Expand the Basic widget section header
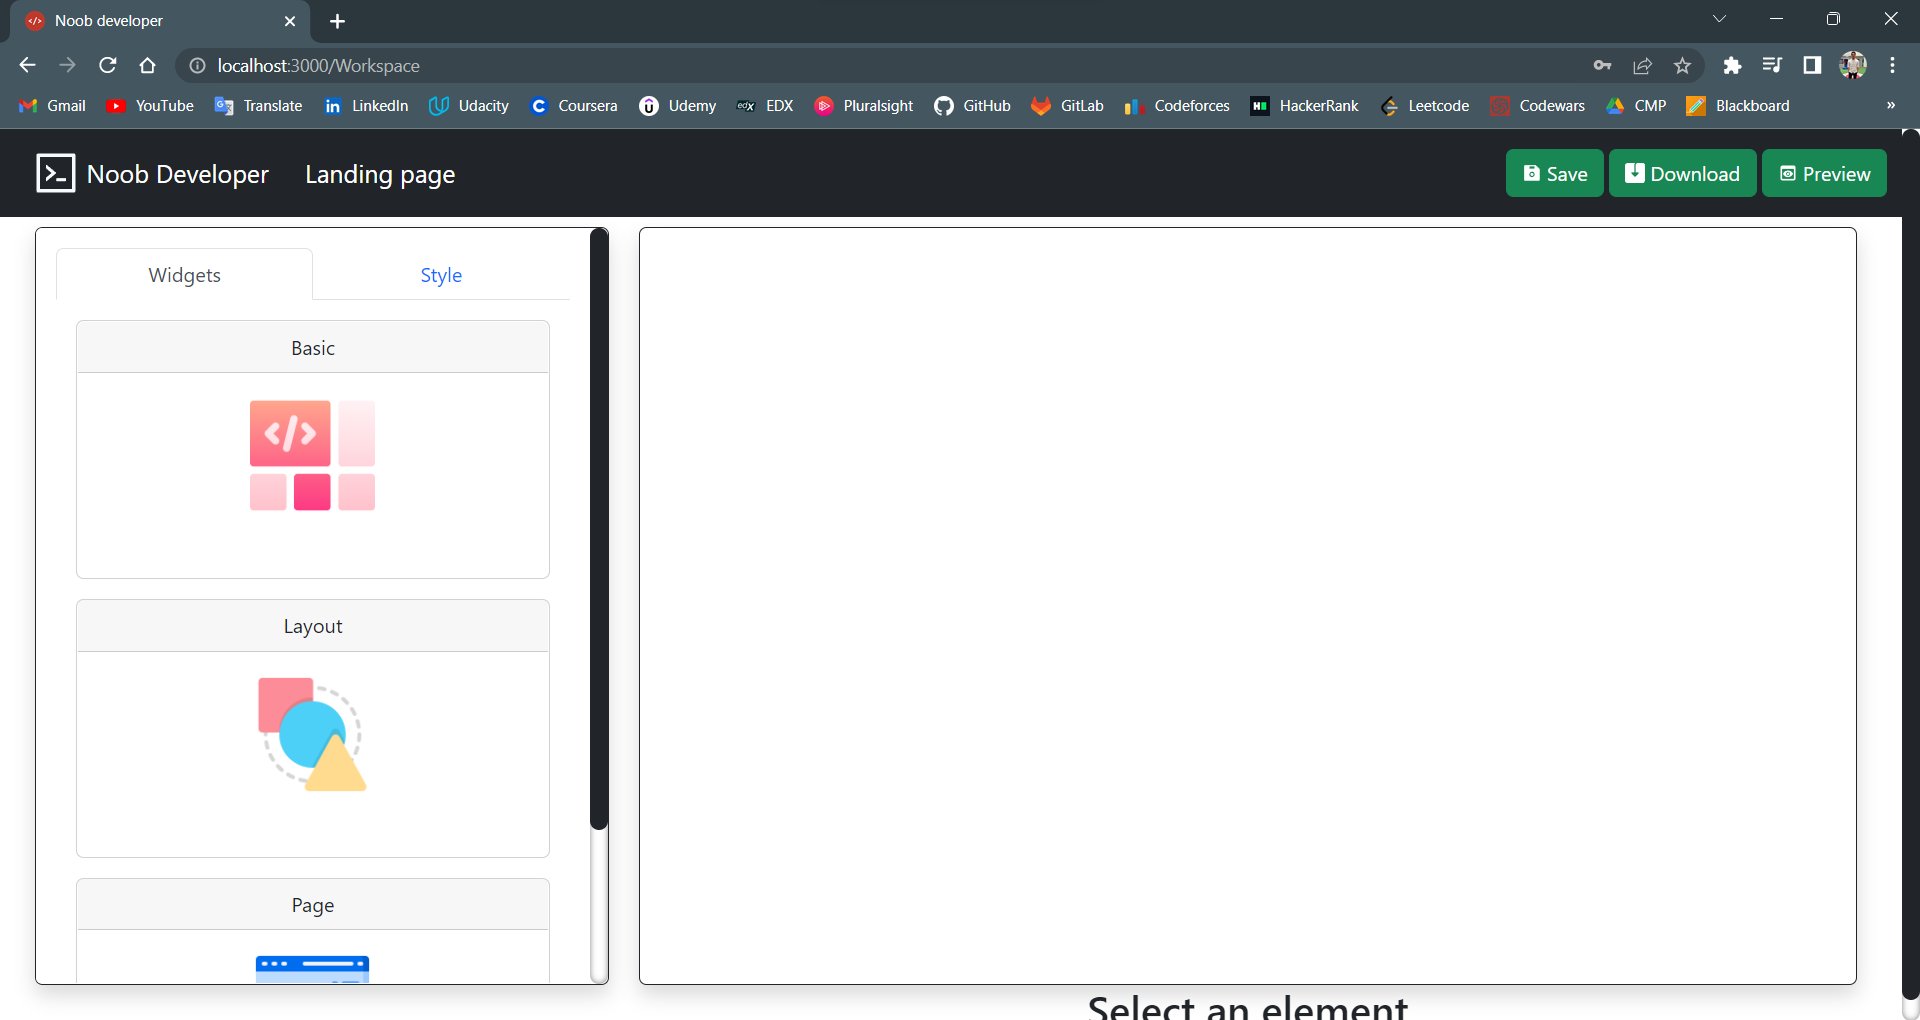The width and height of the screenshot is (1920, 1020). [313, 348]
